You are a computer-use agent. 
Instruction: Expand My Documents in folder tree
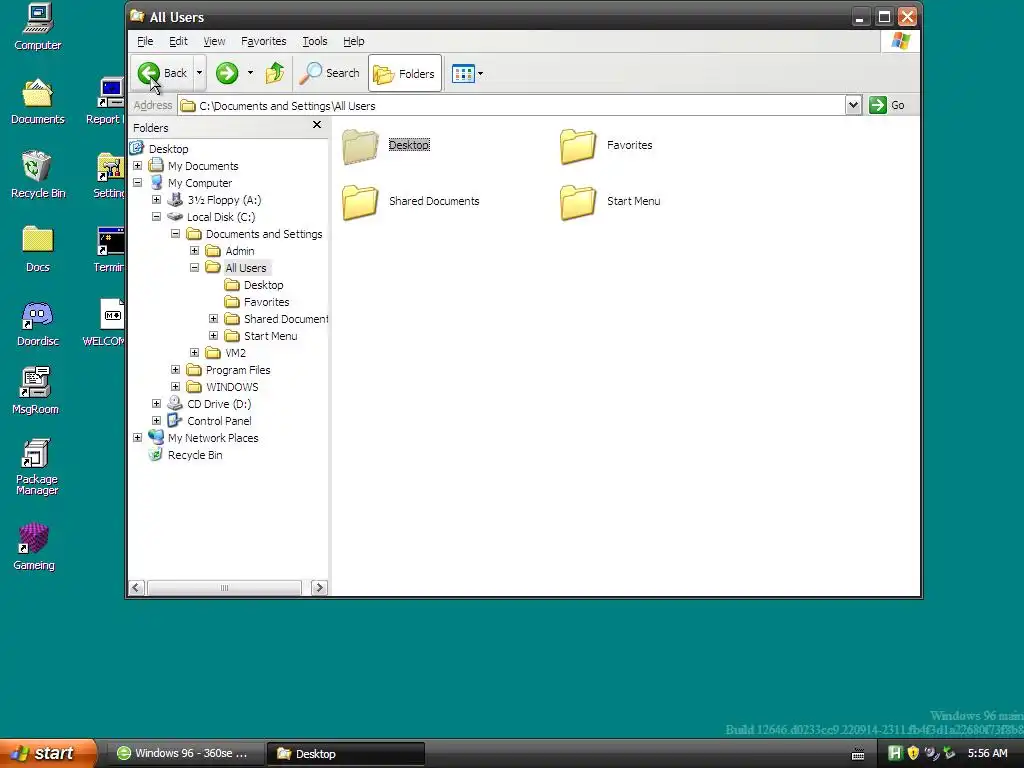tap(138, 166)
